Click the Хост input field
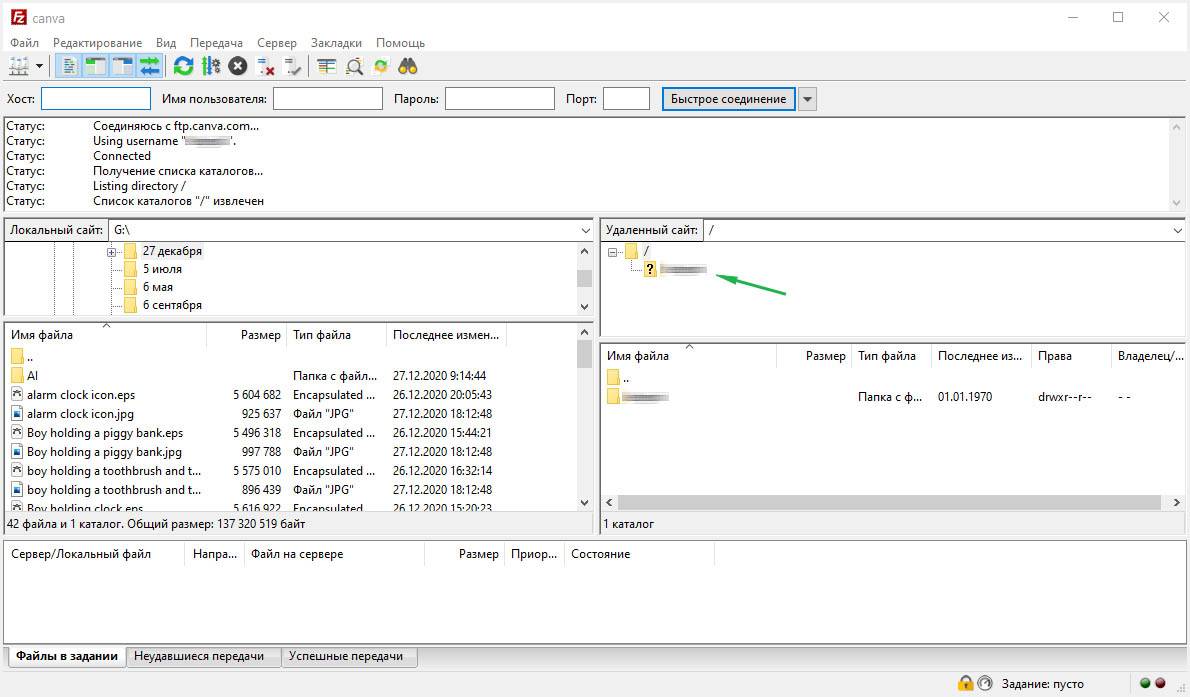The width and height of the screenshot is (1190, 697). click(x=96, y=99)
